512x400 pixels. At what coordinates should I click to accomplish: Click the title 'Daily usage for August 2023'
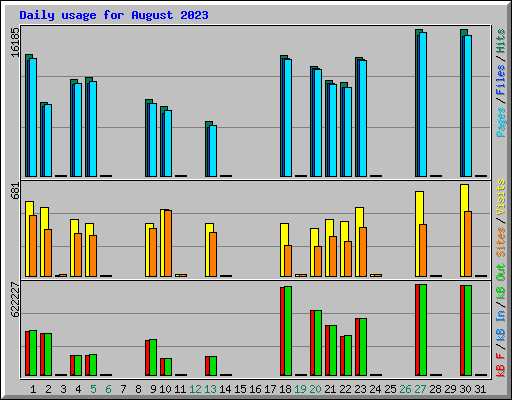click(114, 15)
